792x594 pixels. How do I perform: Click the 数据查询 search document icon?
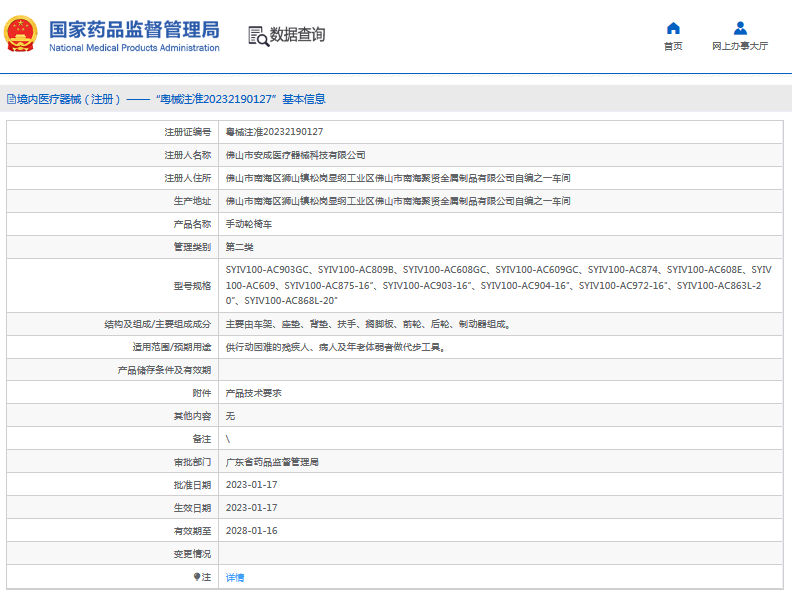pyautogui.click(x=258, y=36)
